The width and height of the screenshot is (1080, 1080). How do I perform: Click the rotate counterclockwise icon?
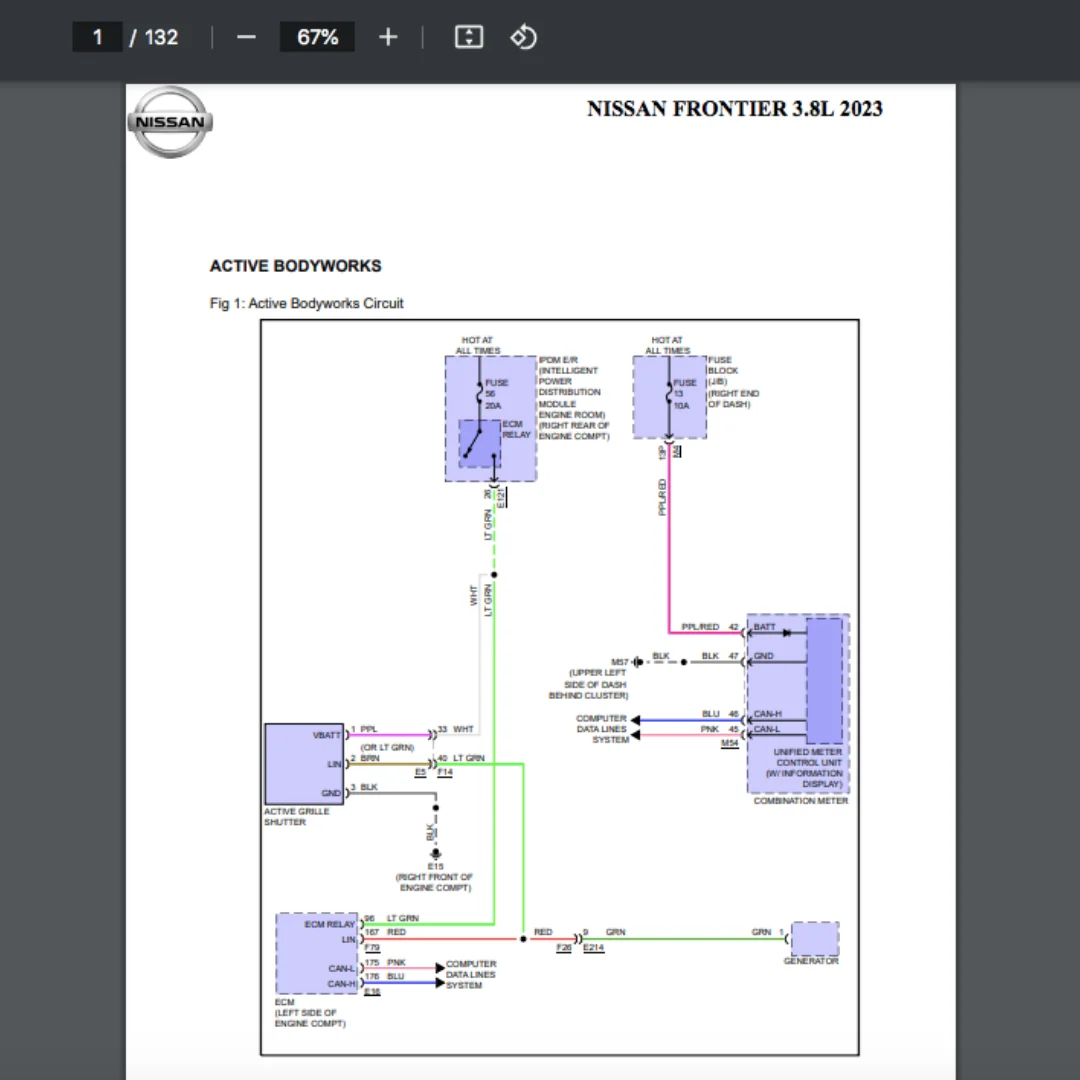[523, 37]
